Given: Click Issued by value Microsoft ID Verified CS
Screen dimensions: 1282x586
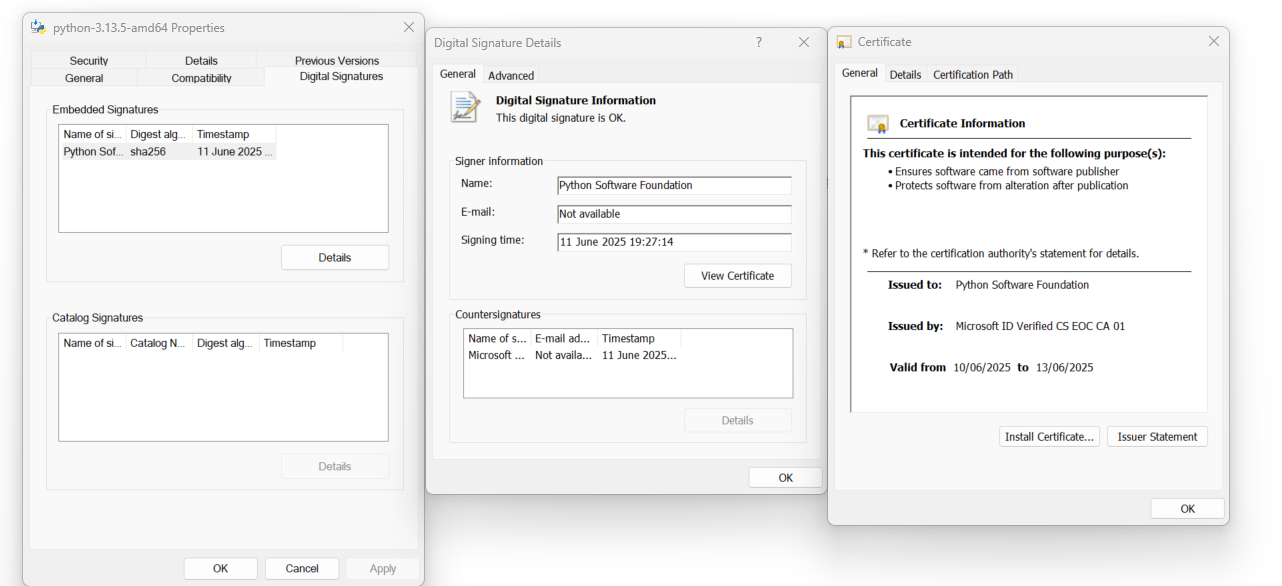Looking at the screenshot, I should pos(1040,326).
